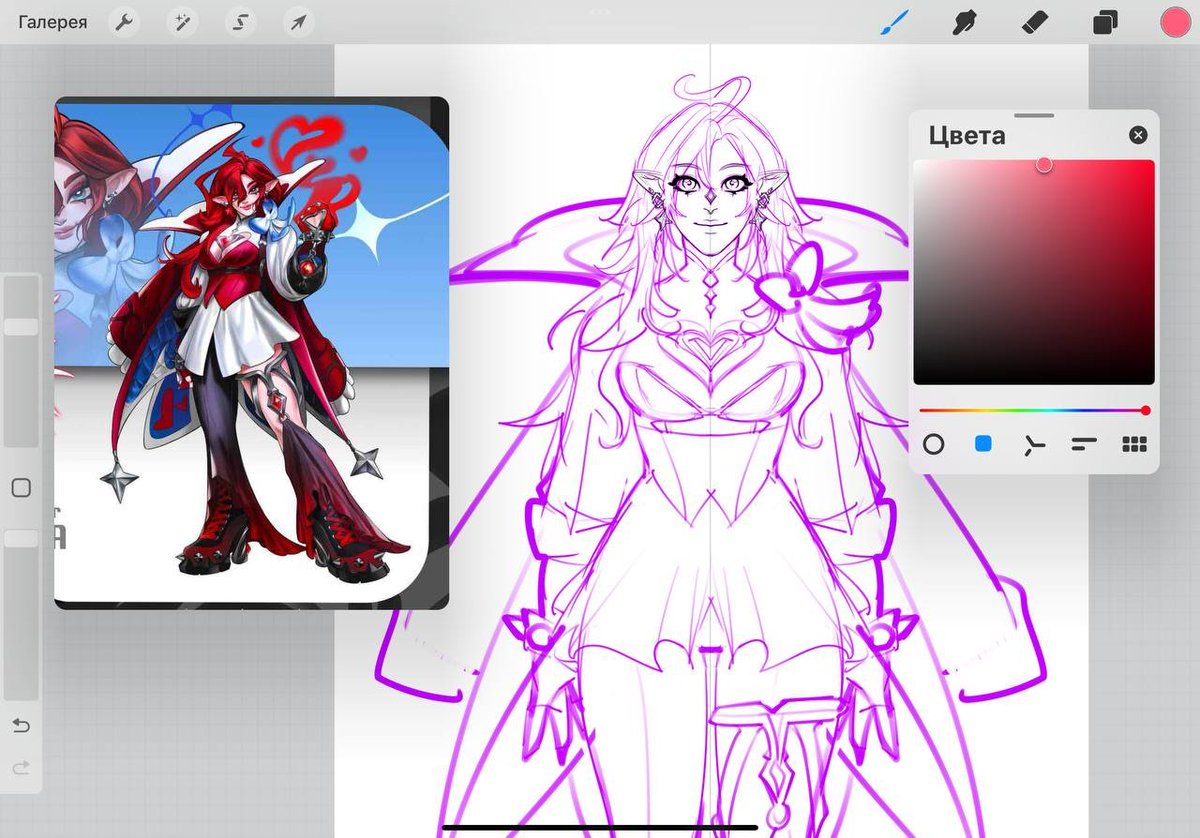Undo the last action
This screenshot has width=1200, height=838.
[x=21, y=724]
